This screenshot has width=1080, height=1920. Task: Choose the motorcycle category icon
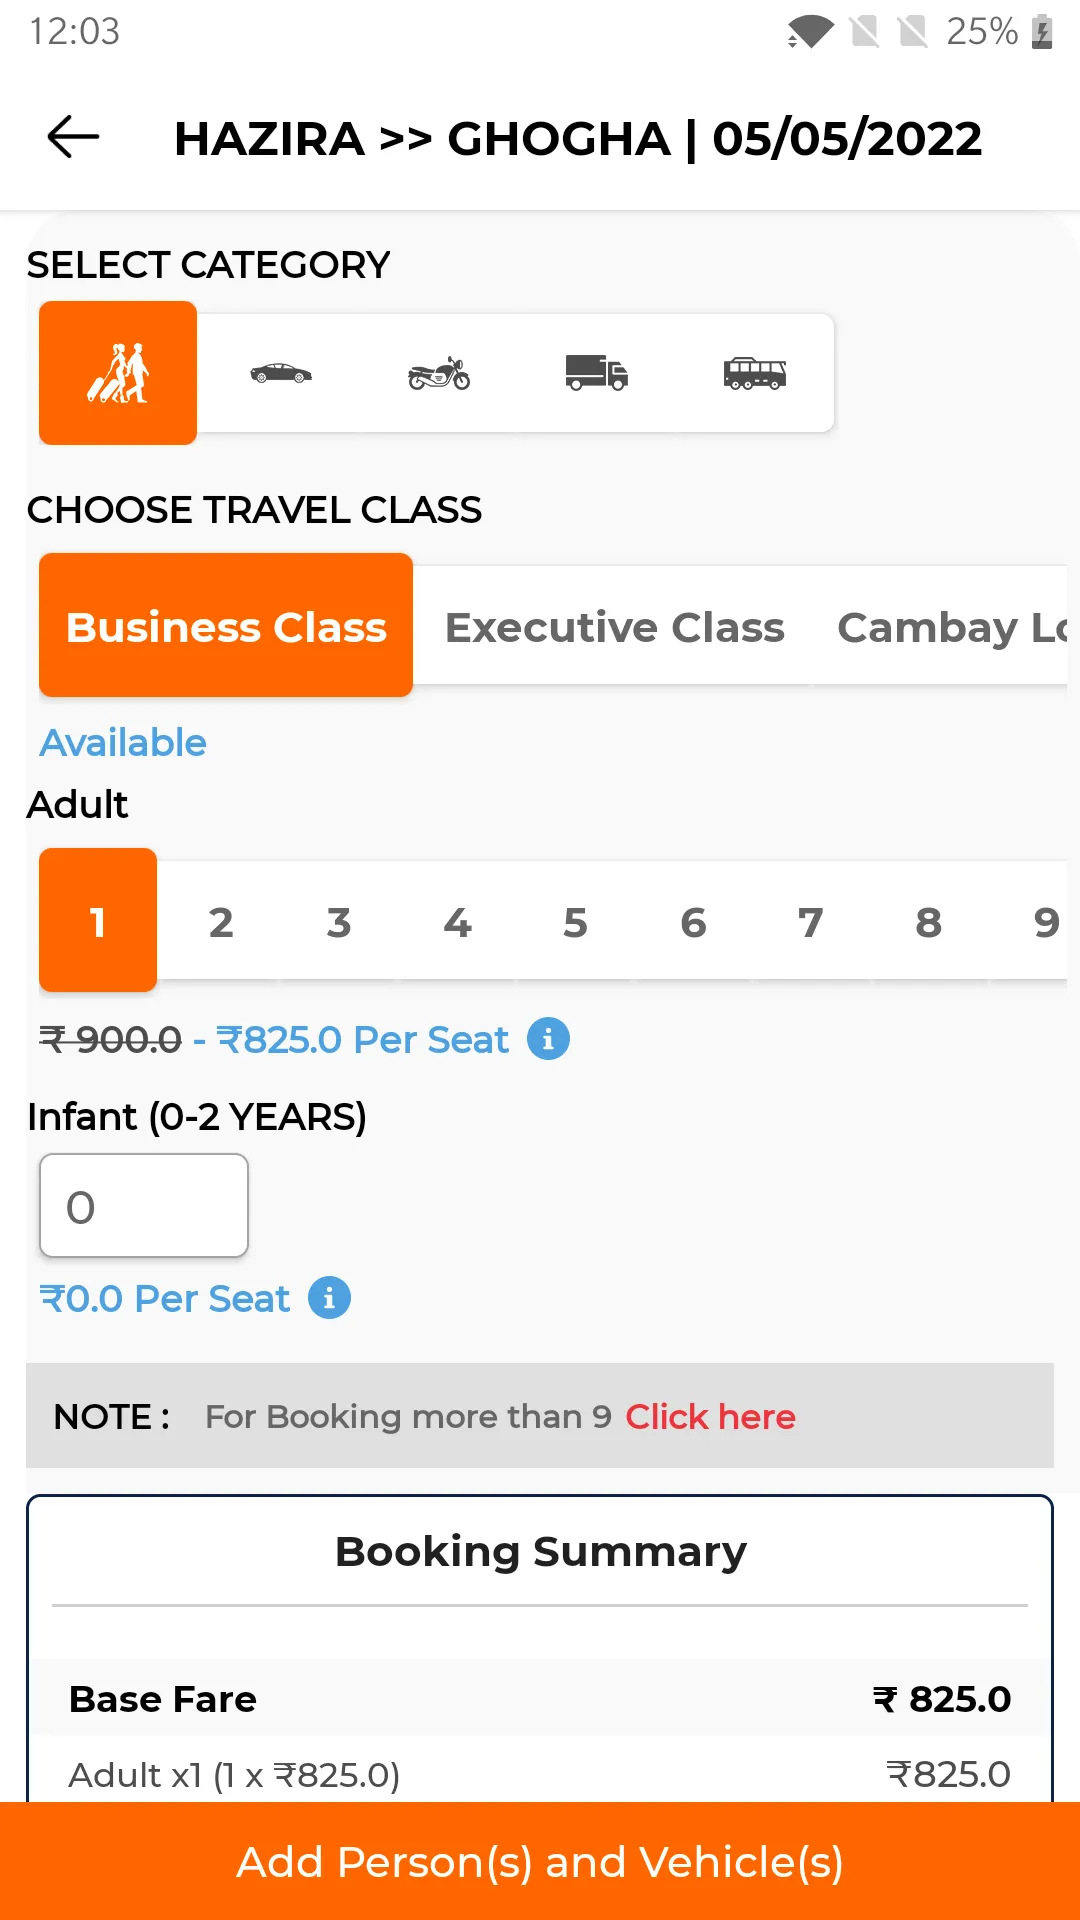pyautogui.click(x=439, y=373)
